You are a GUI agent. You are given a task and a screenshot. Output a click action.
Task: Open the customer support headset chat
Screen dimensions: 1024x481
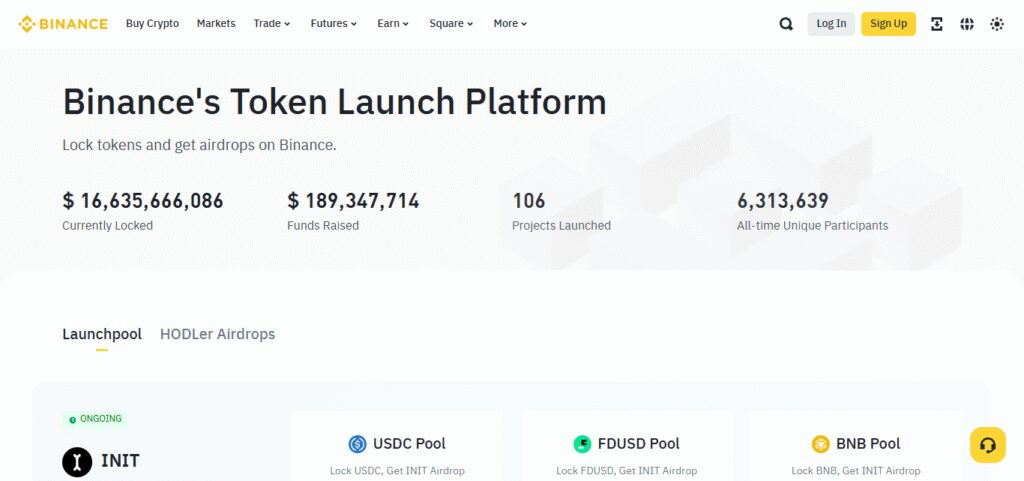(987, 445)
